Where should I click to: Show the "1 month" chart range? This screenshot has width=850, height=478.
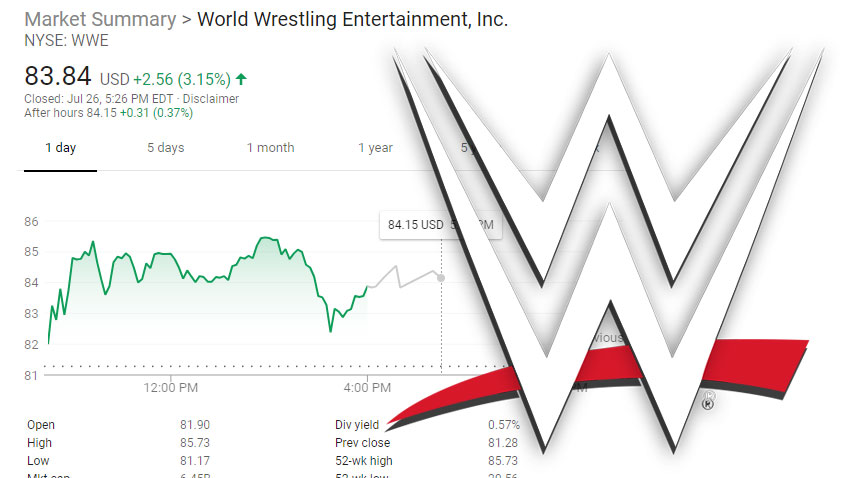click(x=270, y=148)
